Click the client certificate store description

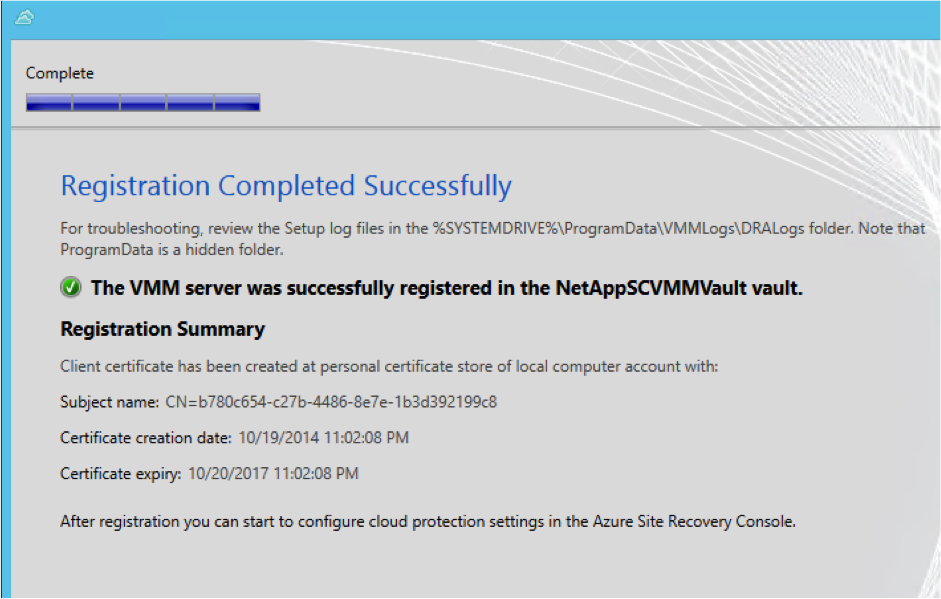[389, 367]
